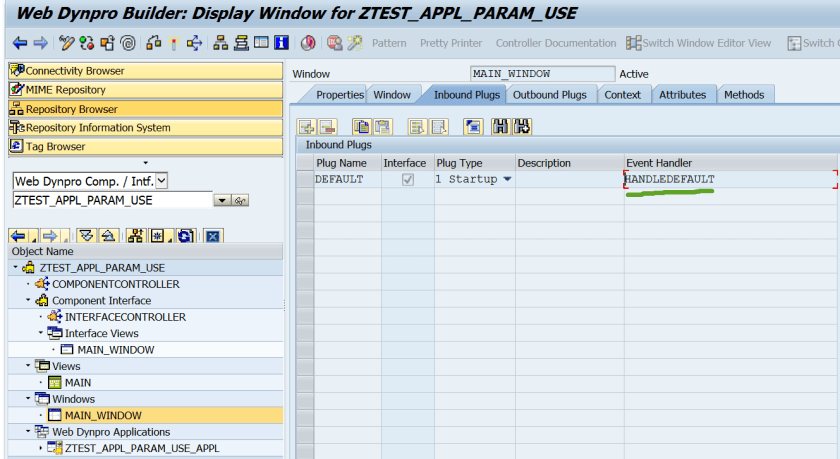Click the Delete Row icon above plug table
Viewport: 840px width, 459px height.
pos(327,127)
